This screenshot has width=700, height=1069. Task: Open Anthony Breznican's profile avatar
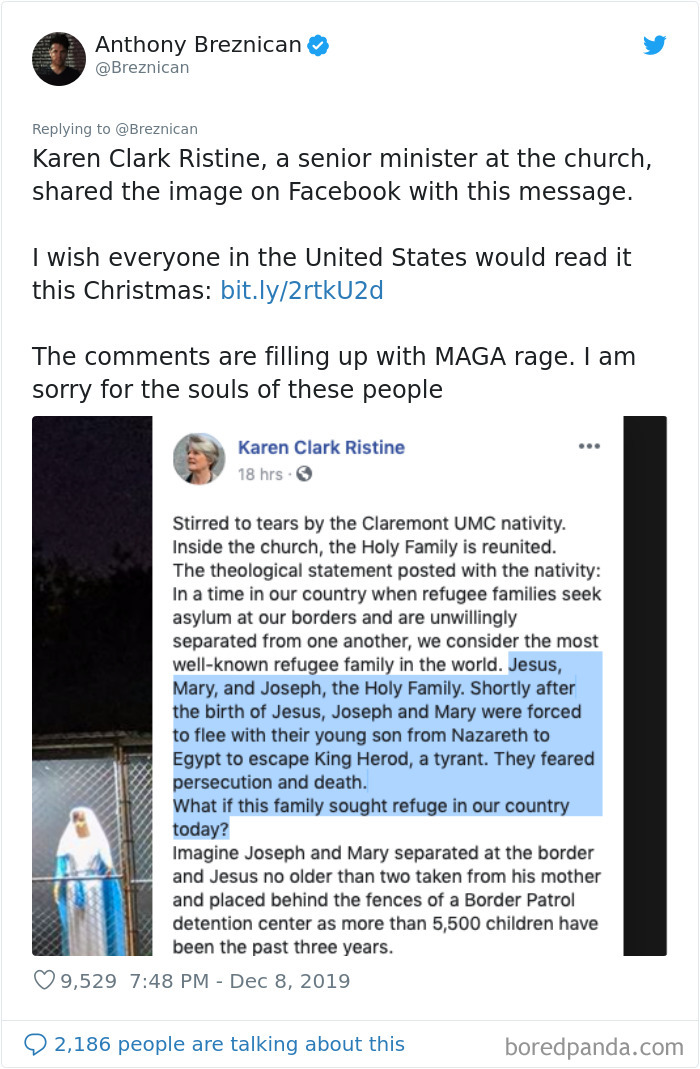pyautogui.click(x=59, y=58)
